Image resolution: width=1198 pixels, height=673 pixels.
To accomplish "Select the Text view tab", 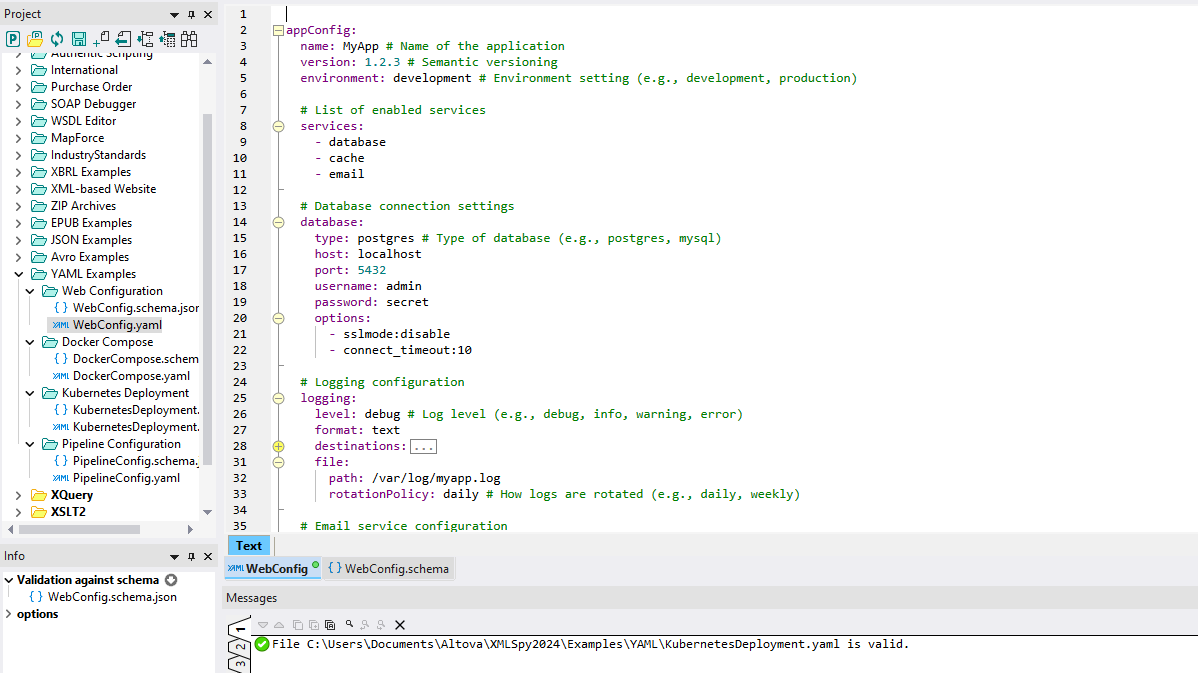I will click(x=248, y=545).
